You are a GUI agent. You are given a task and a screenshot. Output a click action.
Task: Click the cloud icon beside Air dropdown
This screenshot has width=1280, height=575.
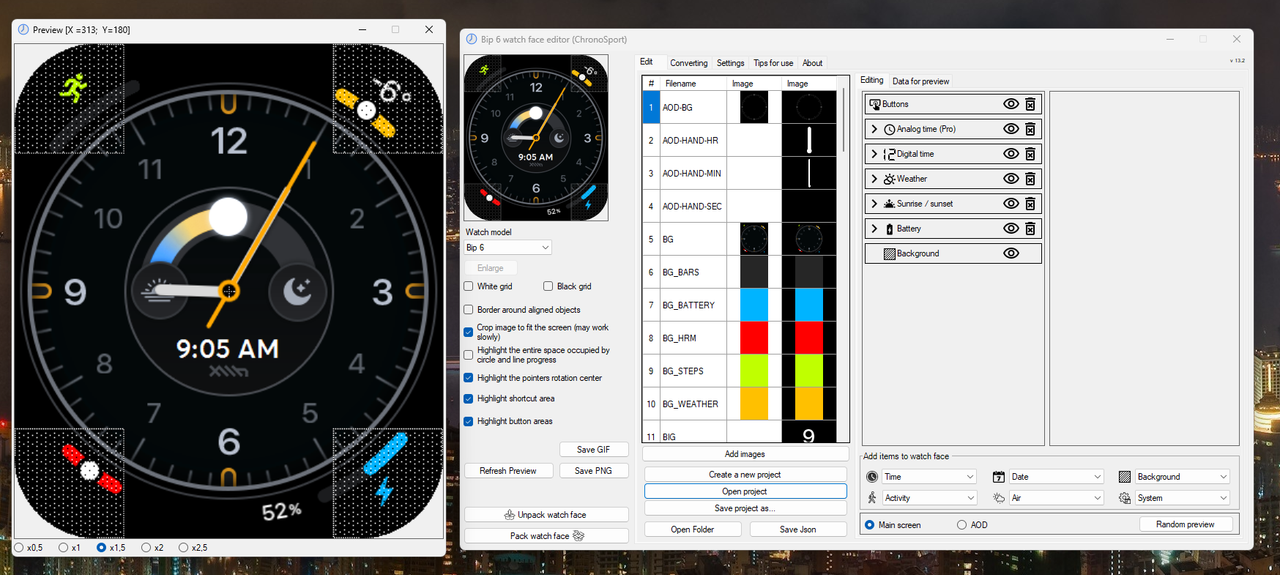pos(998,498)
